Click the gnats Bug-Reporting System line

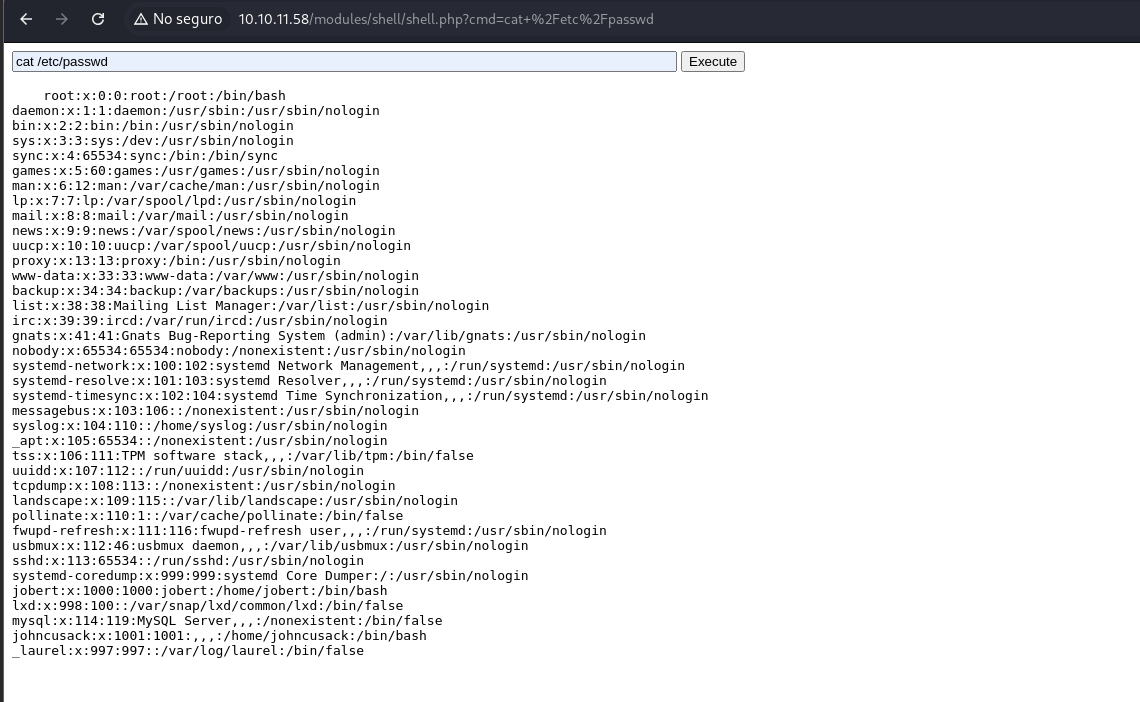tap(328, 336)
